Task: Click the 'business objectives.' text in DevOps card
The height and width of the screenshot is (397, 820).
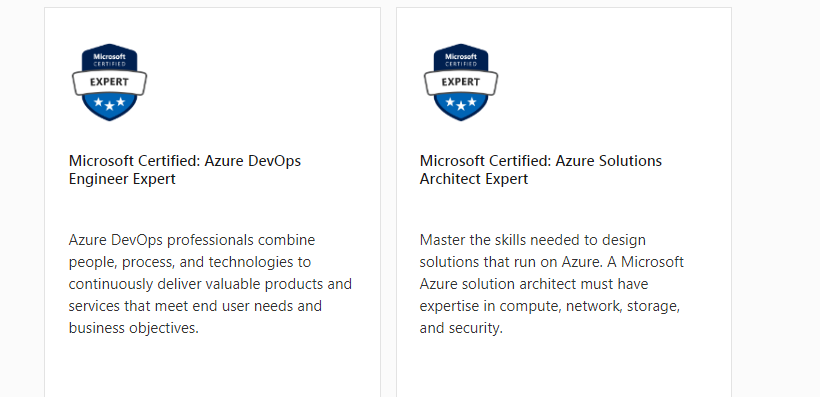Action: pyautogui.click(x=134, y=328)
